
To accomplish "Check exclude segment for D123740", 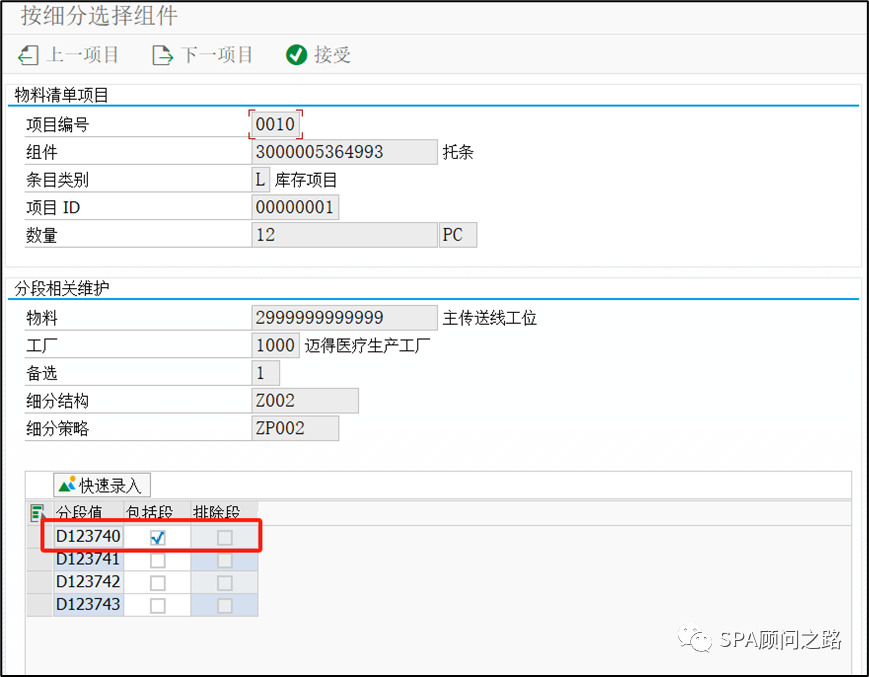I will pos(224,537).
